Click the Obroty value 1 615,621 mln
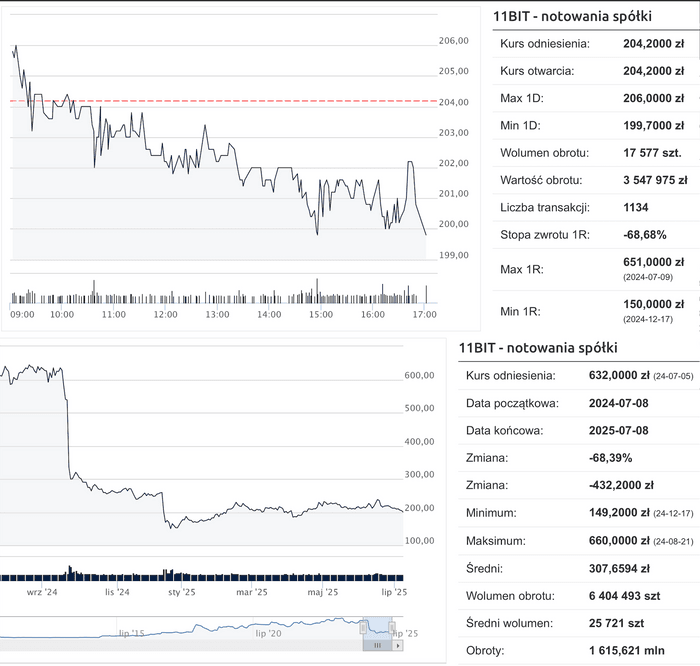The width and height of the screenshot is (700, 666). [x=627, y=650]
